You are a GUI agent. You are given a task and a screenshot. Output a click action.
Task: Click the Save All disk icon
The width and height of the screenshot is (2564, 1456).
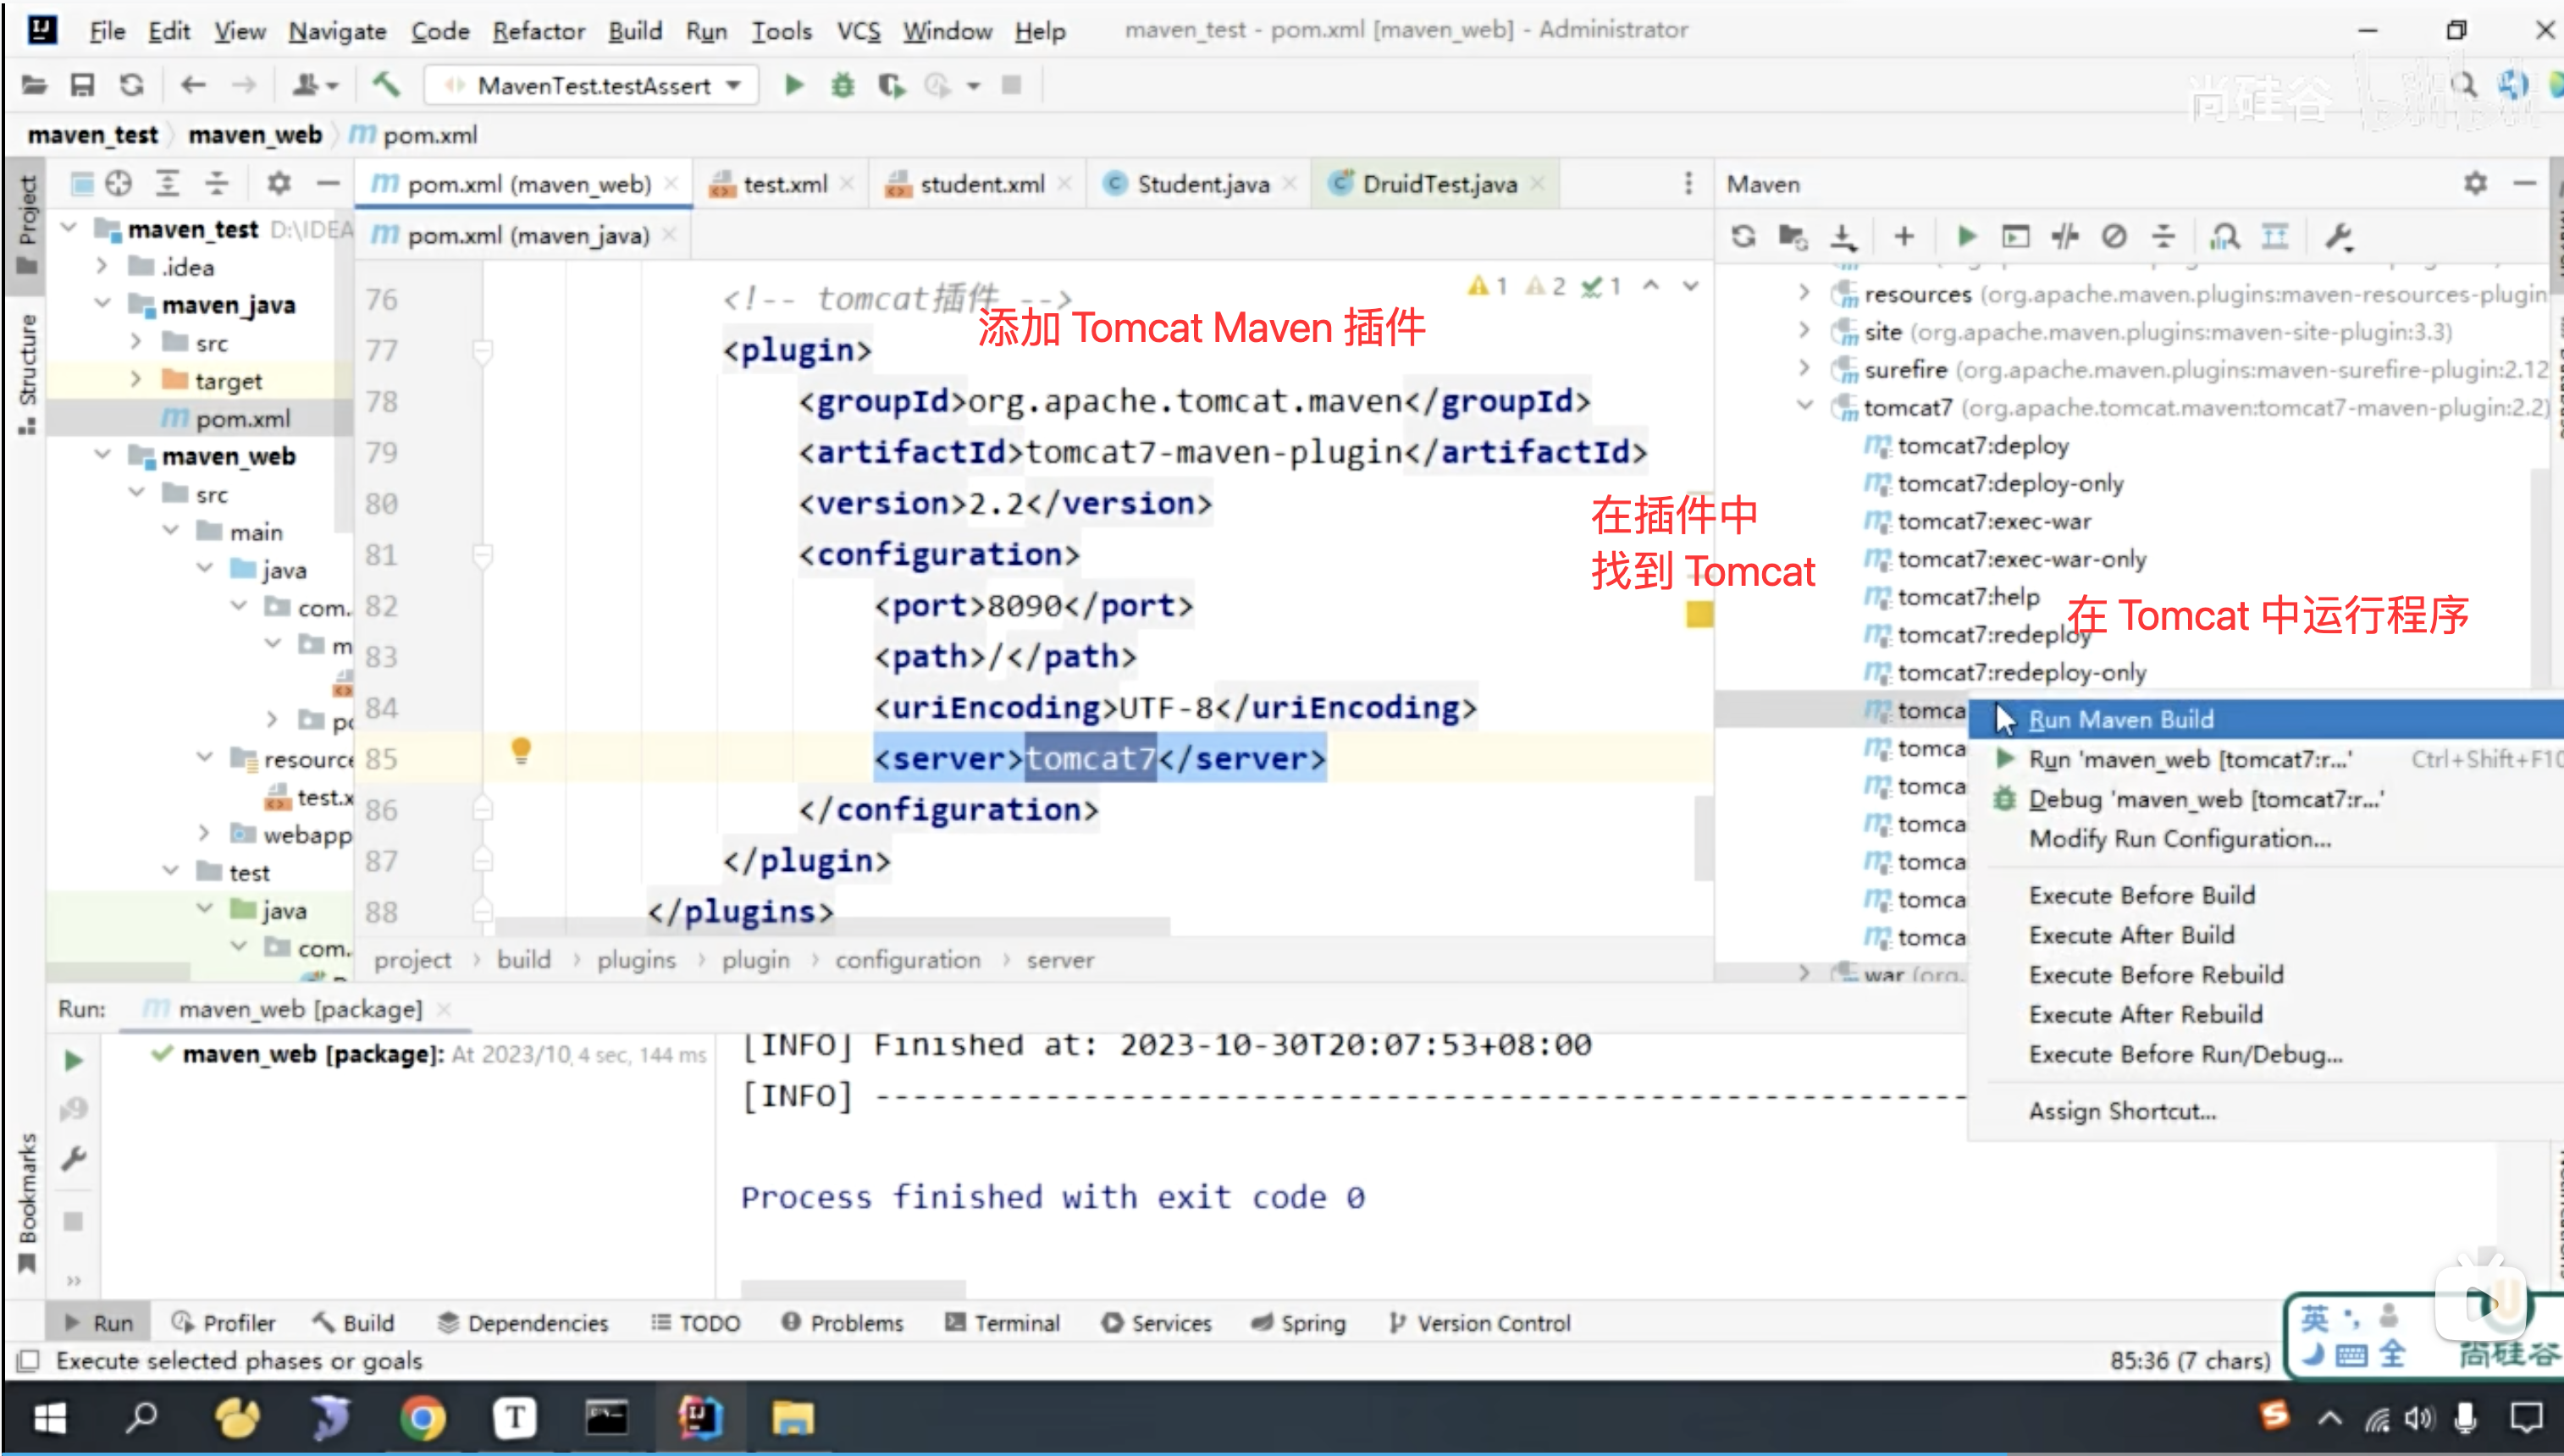pos(82,86)
